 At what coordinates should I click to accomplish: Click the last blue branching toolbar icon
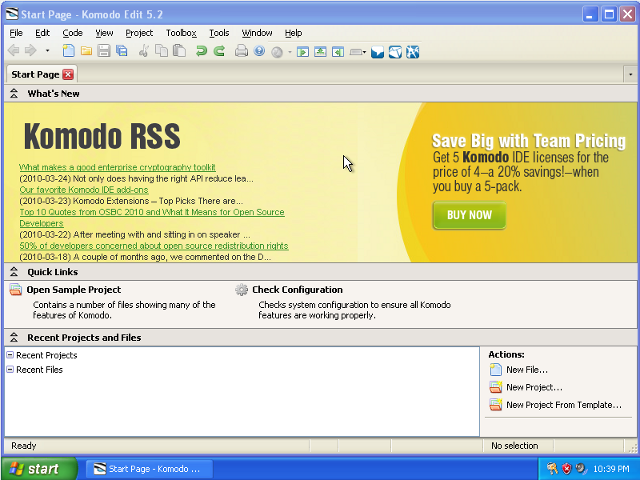click(413, 52)
